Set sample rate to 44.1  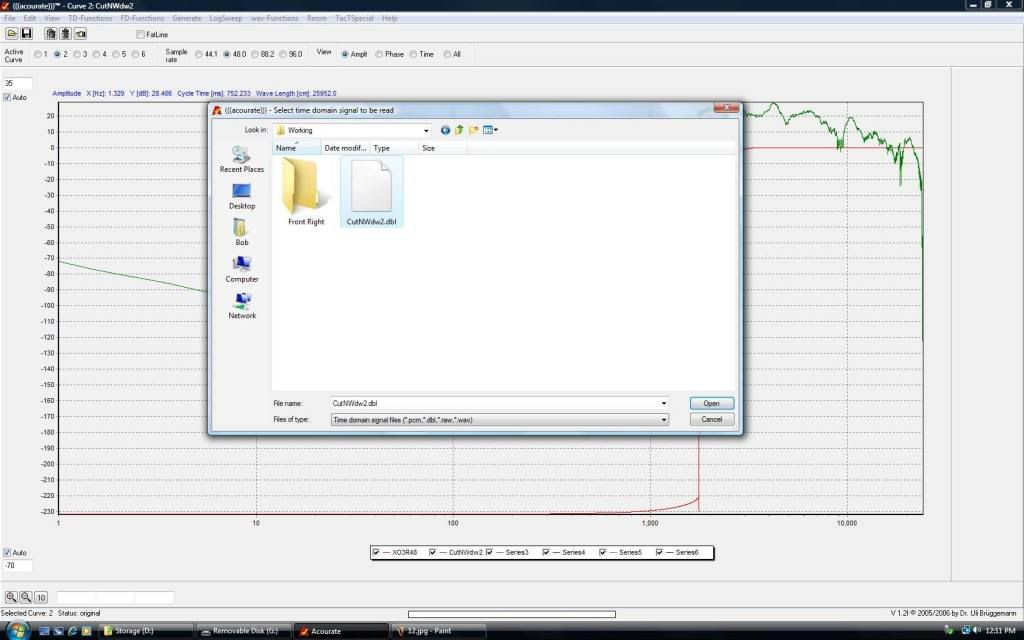pos(199,54)
